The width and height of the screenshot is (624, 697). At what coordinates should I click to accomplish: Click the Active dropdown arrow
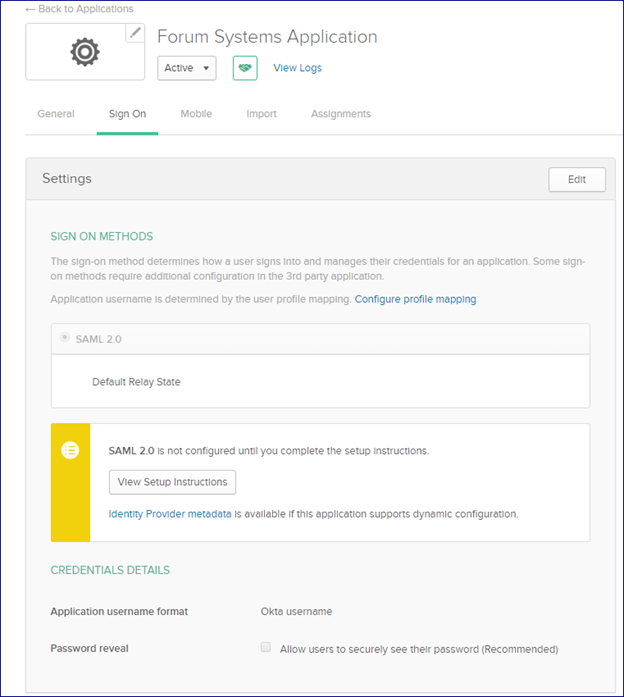tap(206, 68)
